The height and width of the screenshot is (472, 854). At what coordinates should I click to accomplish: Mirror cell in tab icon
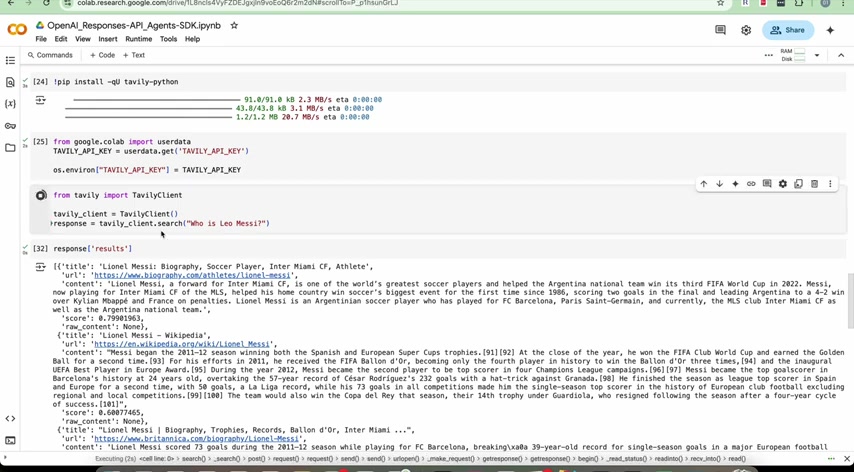coord(798,184)
